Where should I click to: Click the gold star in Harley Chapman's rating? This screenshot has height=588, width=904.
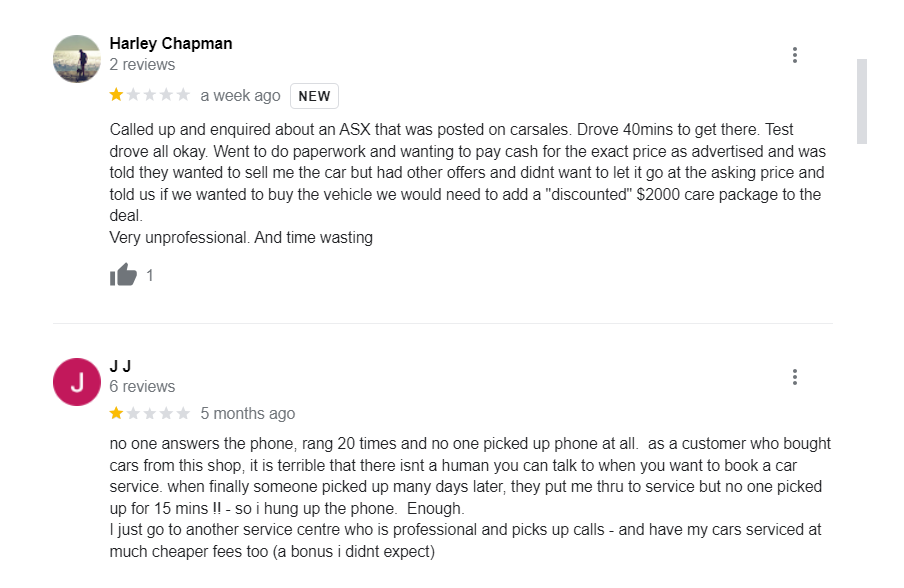(x=116, y=95)
